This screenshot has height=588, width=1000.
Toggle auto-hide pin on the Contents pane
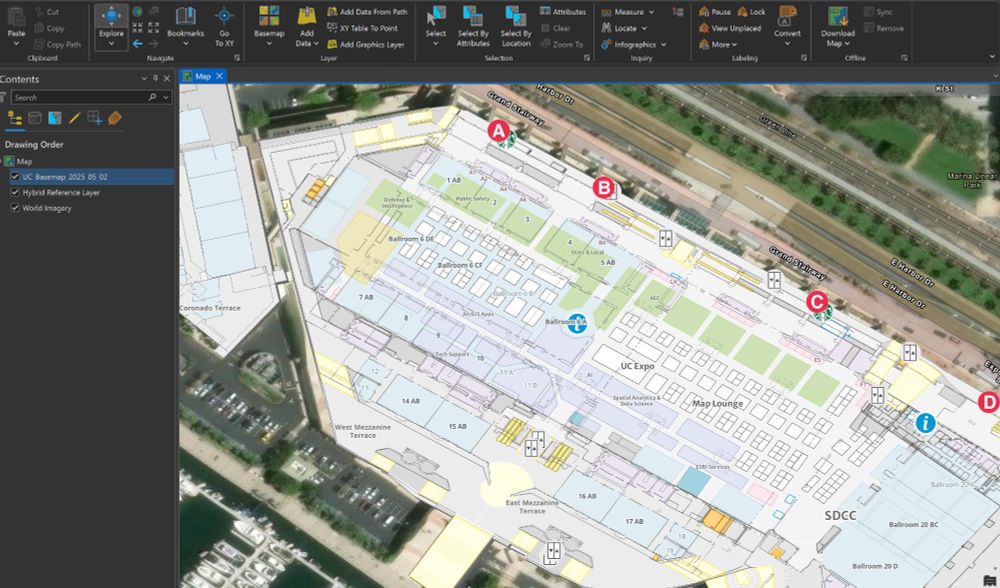155,78
